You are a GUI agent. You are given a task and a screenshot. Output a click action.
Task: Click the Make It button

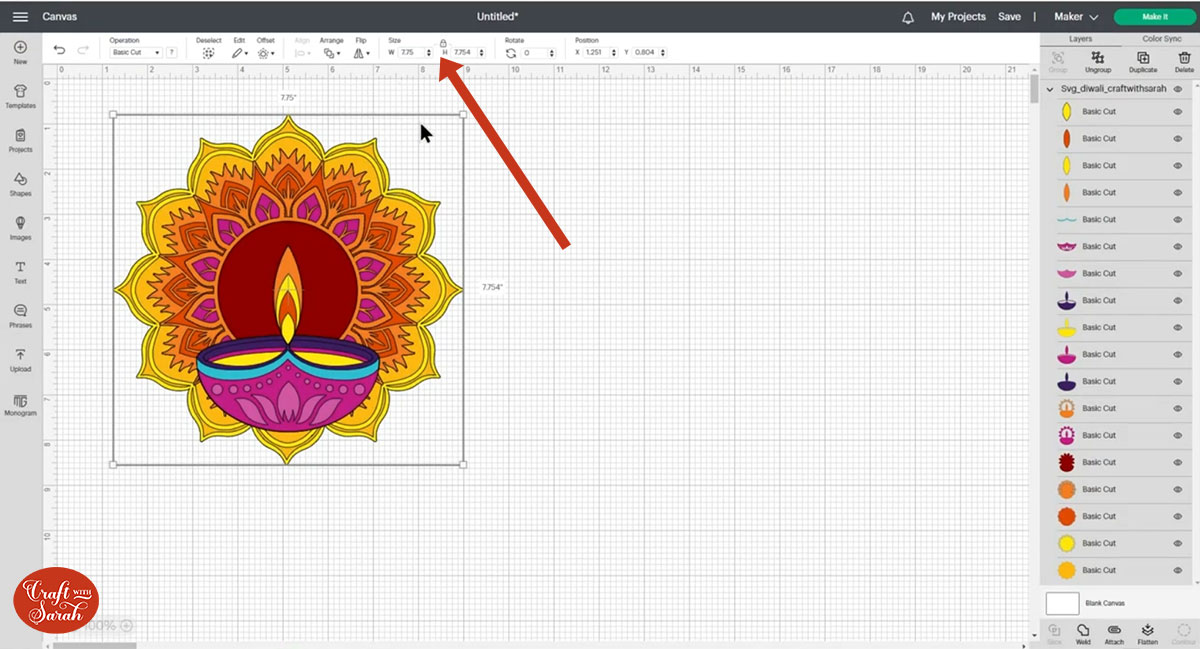(1155, 17)
